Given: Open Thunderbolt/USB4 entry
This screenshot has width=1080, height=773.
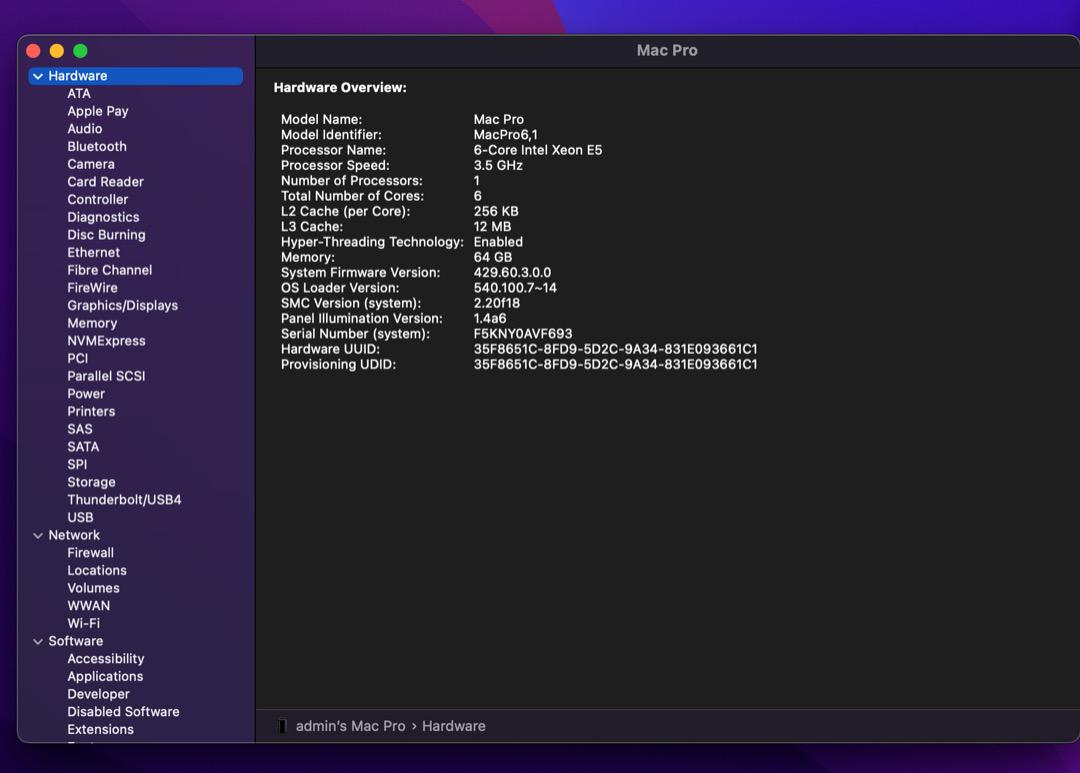Looking at the screenshot, I should (125, 500).
